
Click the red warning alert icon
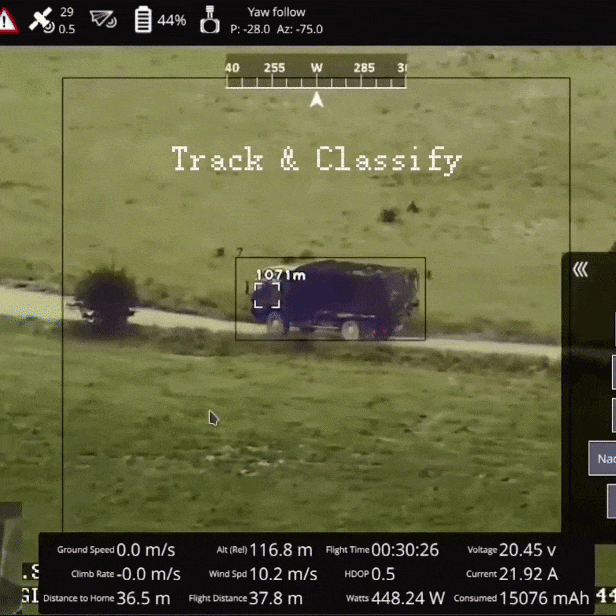pyautogui.click(x=8, y=21)
